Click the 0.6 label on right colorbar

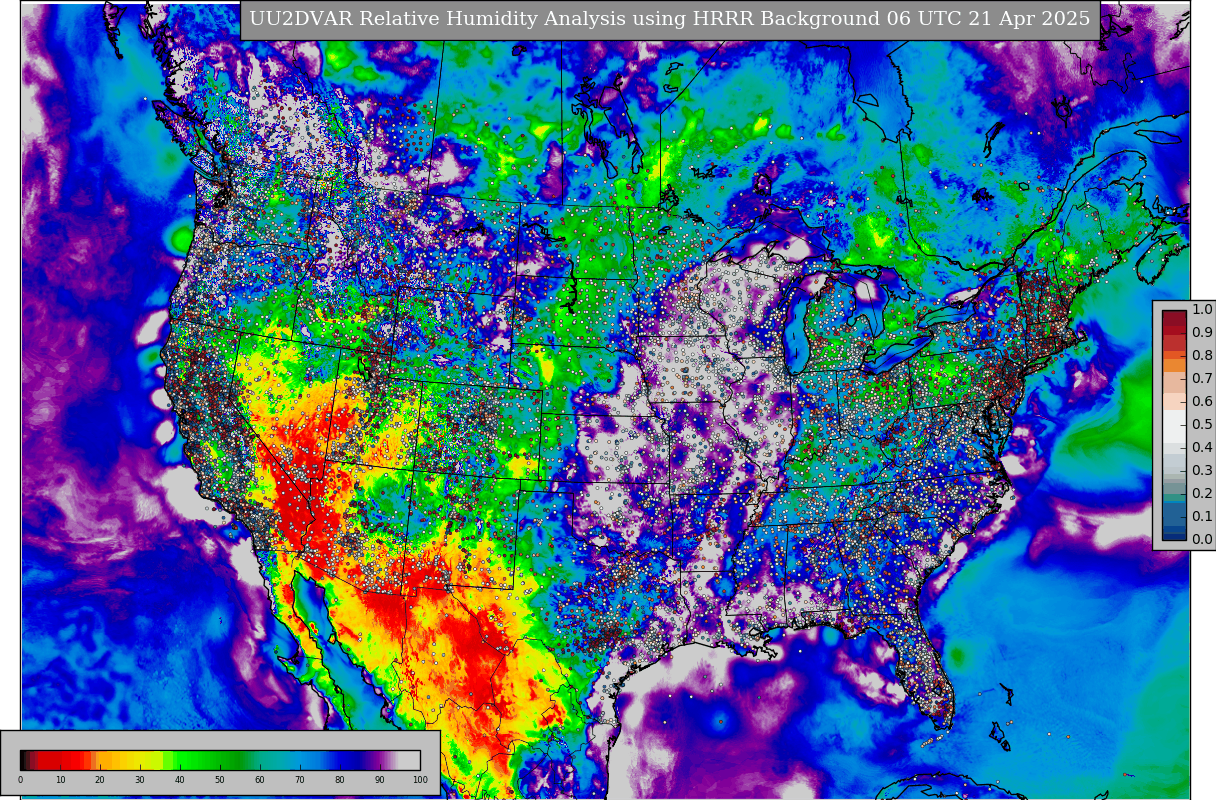(x=1202, y=401)
